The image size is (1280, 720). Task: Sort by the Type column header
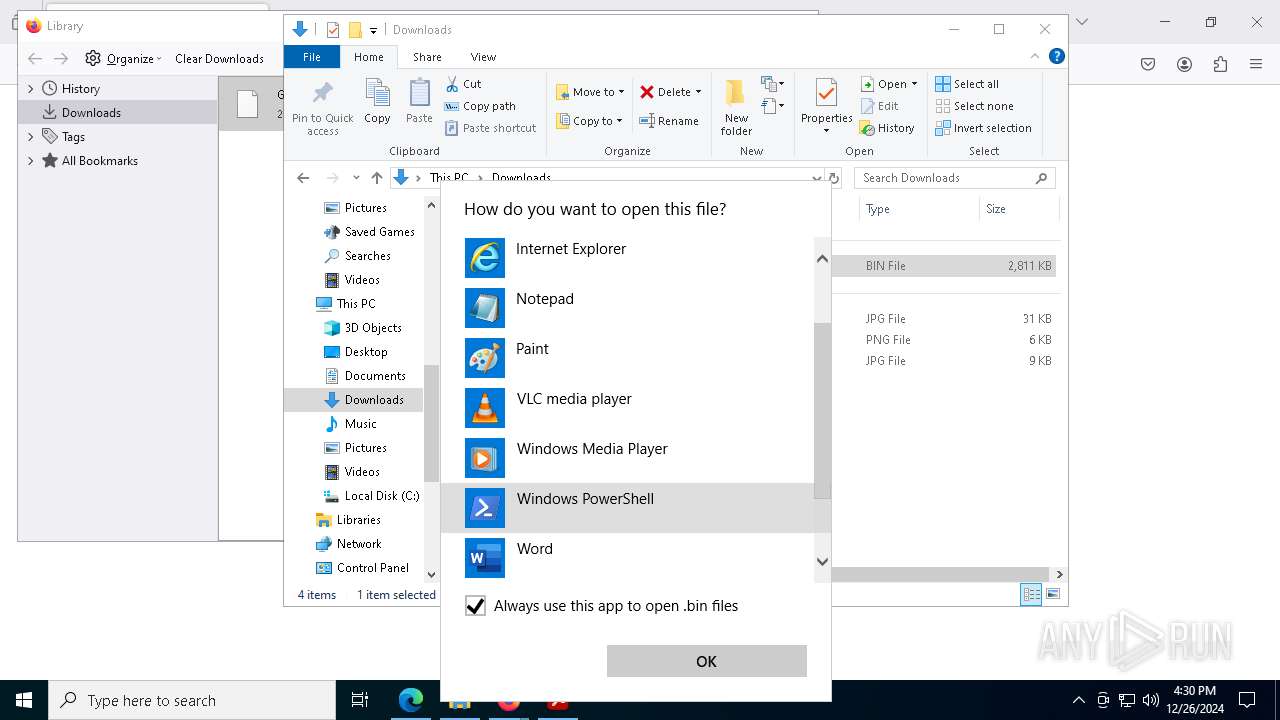[917, 209]
